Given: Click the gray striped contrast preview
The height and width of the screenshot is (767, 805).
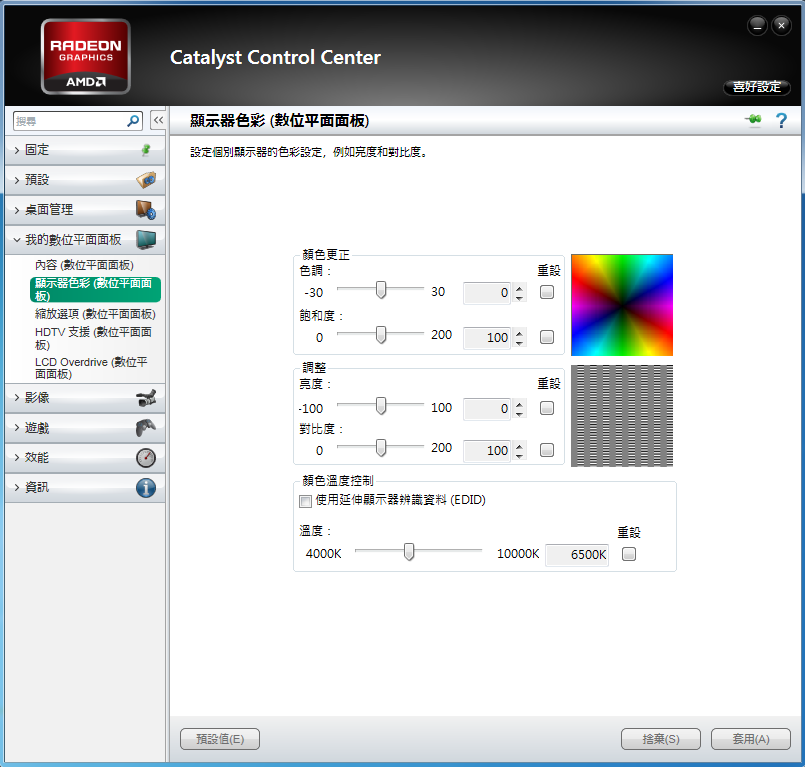Looking at the screenshot, I should coord(622,416).
